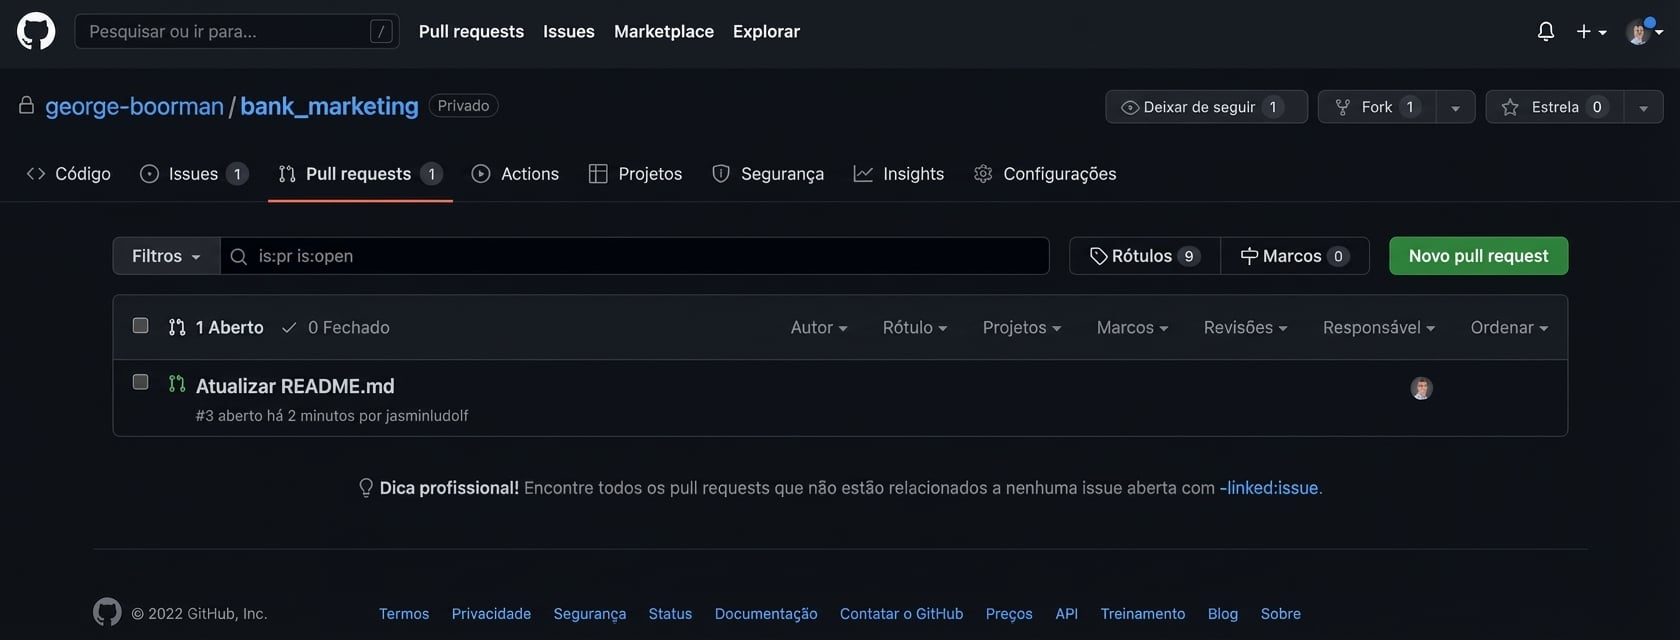Click the 'Novo pull request' button

[x=1478, y=256]
